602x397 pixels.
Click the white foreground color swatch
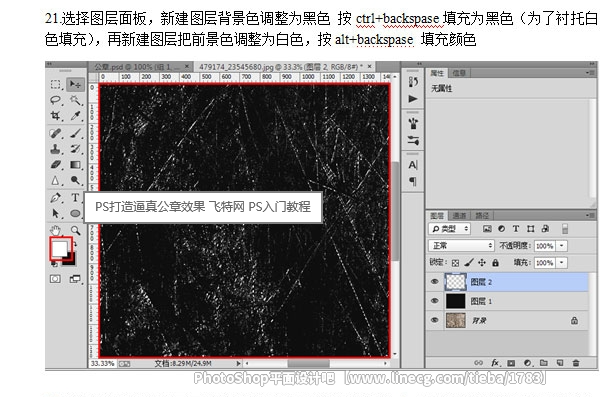[60, 248]
